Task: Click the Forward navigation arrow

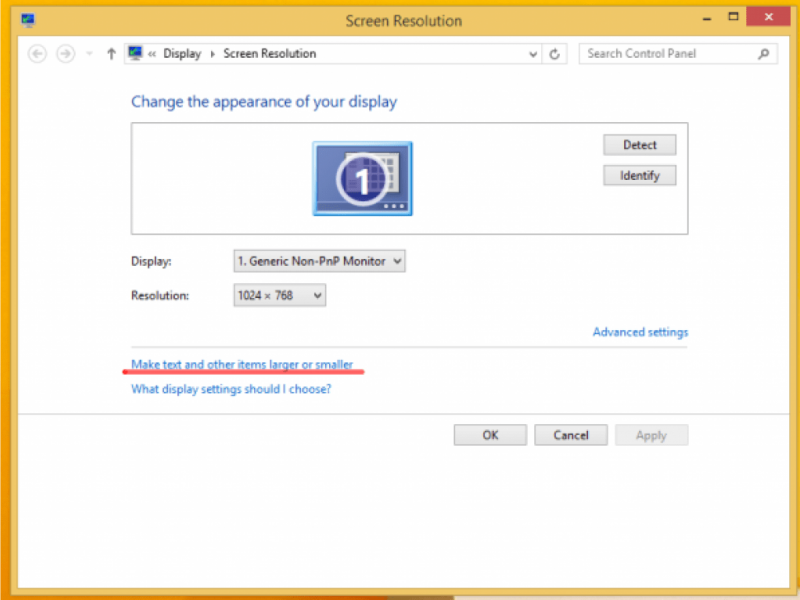Action: 65,54
